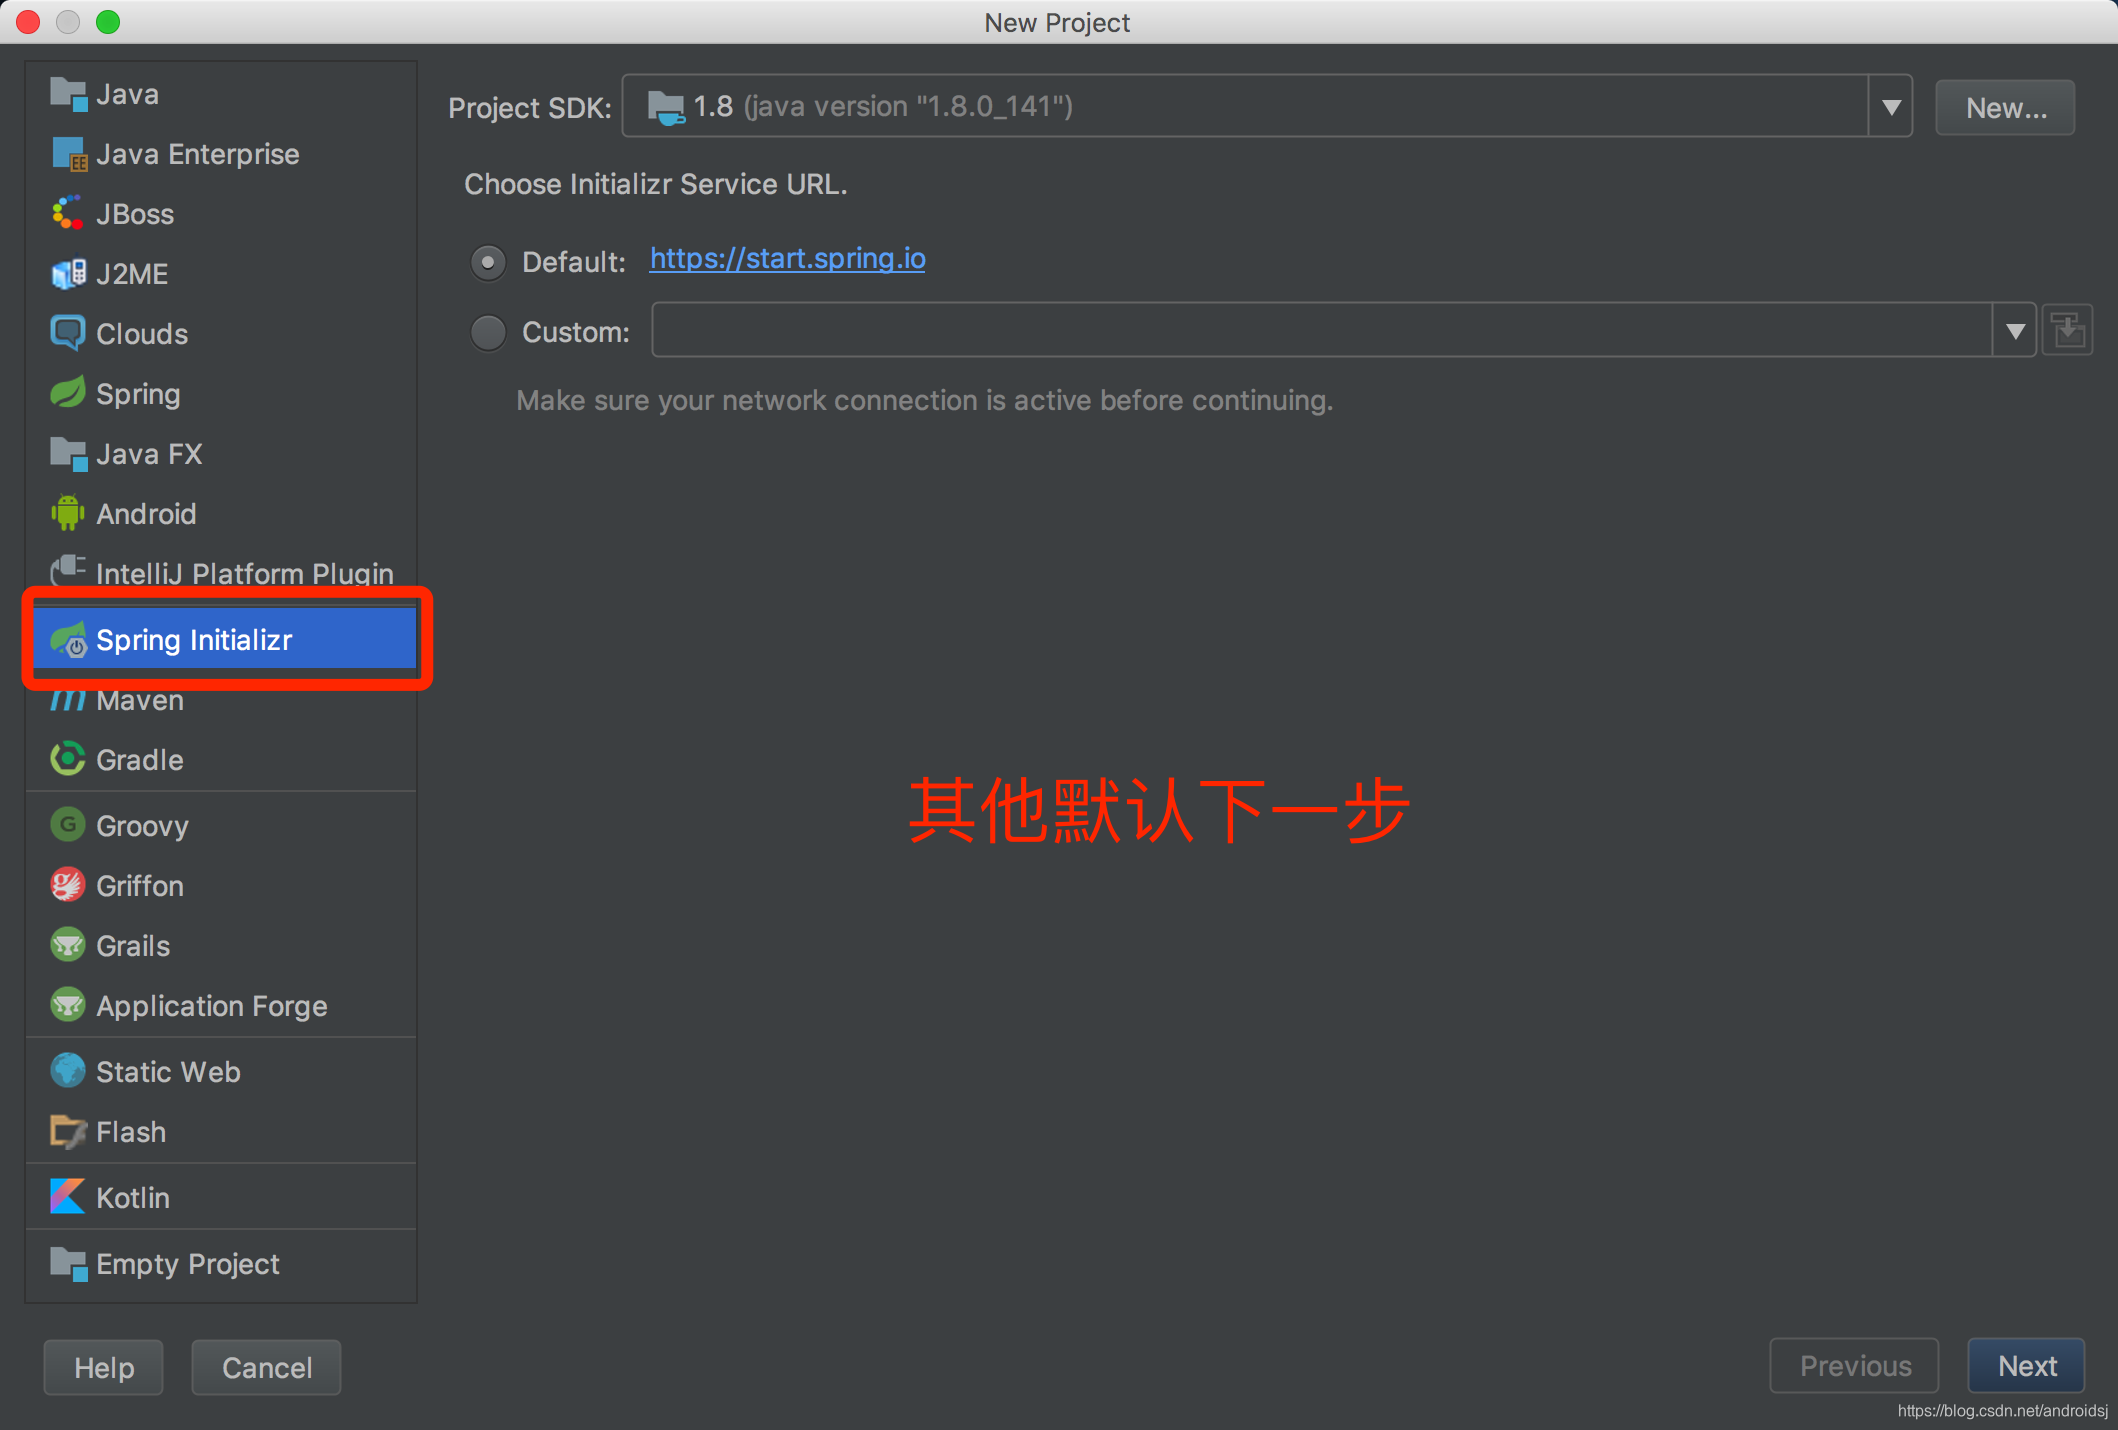Open the Project SDK dropdown arrow
The image size is (2118, 1430).
(x=1890, y=107)
